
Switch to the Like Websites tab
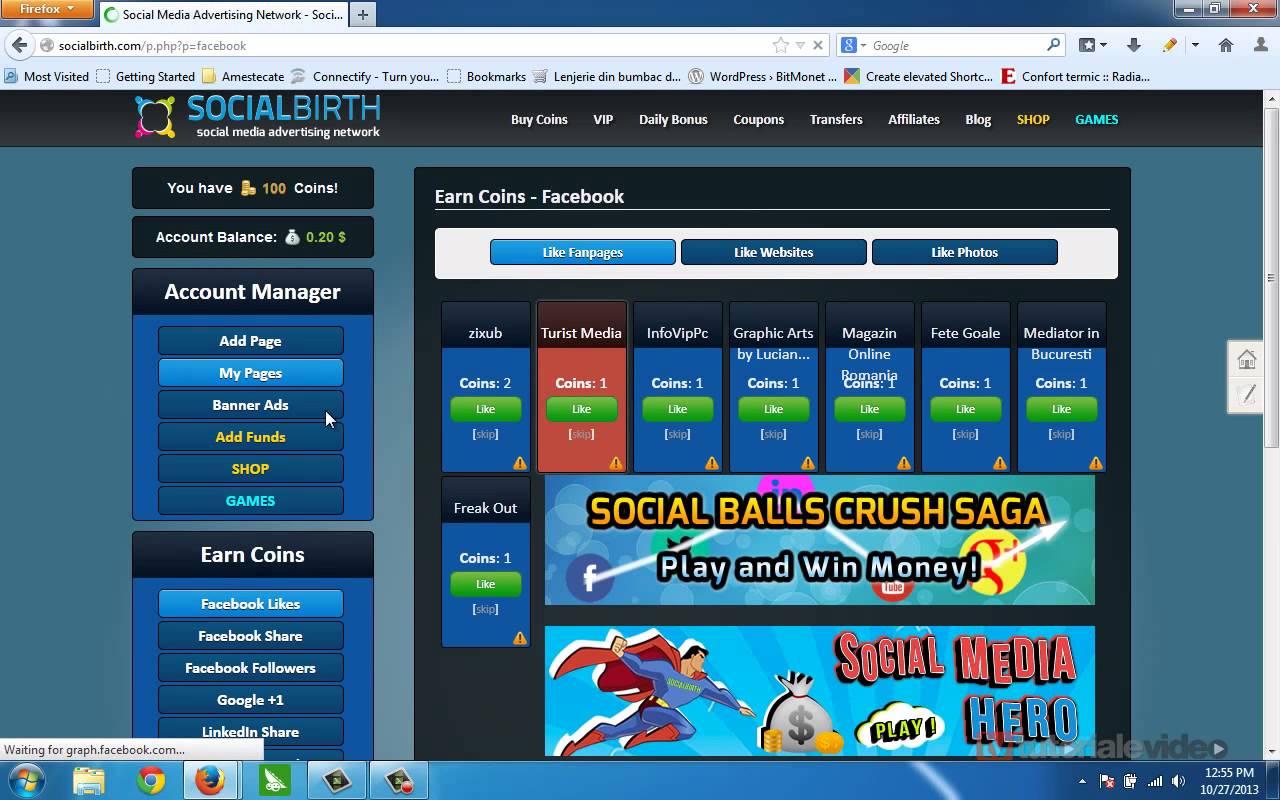tap(774, 252)
